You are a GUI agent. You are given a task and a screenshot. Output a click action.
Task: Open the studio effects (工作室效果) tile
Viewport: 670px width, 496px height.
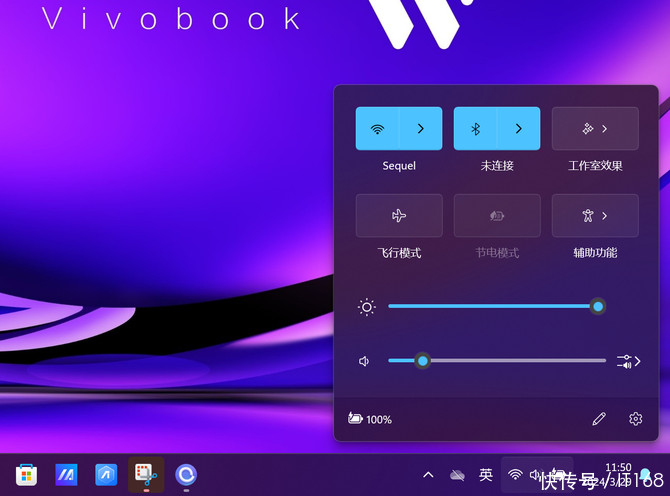595,129
